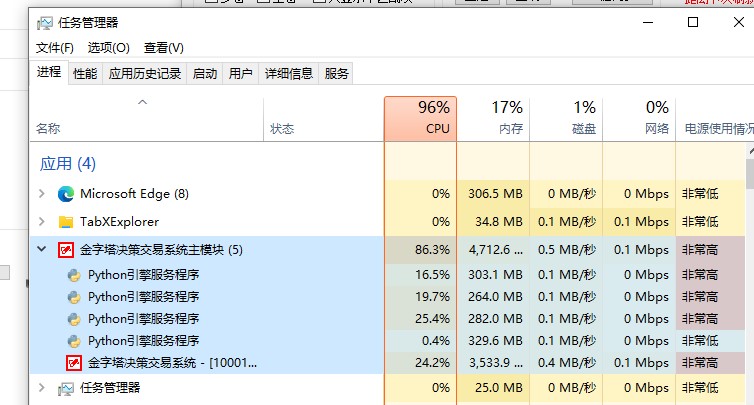The height and width of the screenshot is (405, 754).
Task: Click the 25.0 MB memory value
Action: tap(499, 388)
